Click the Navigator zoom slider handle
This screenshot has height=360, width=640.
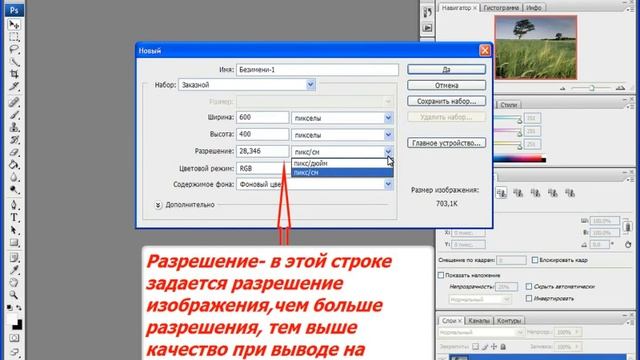[591, 88]
